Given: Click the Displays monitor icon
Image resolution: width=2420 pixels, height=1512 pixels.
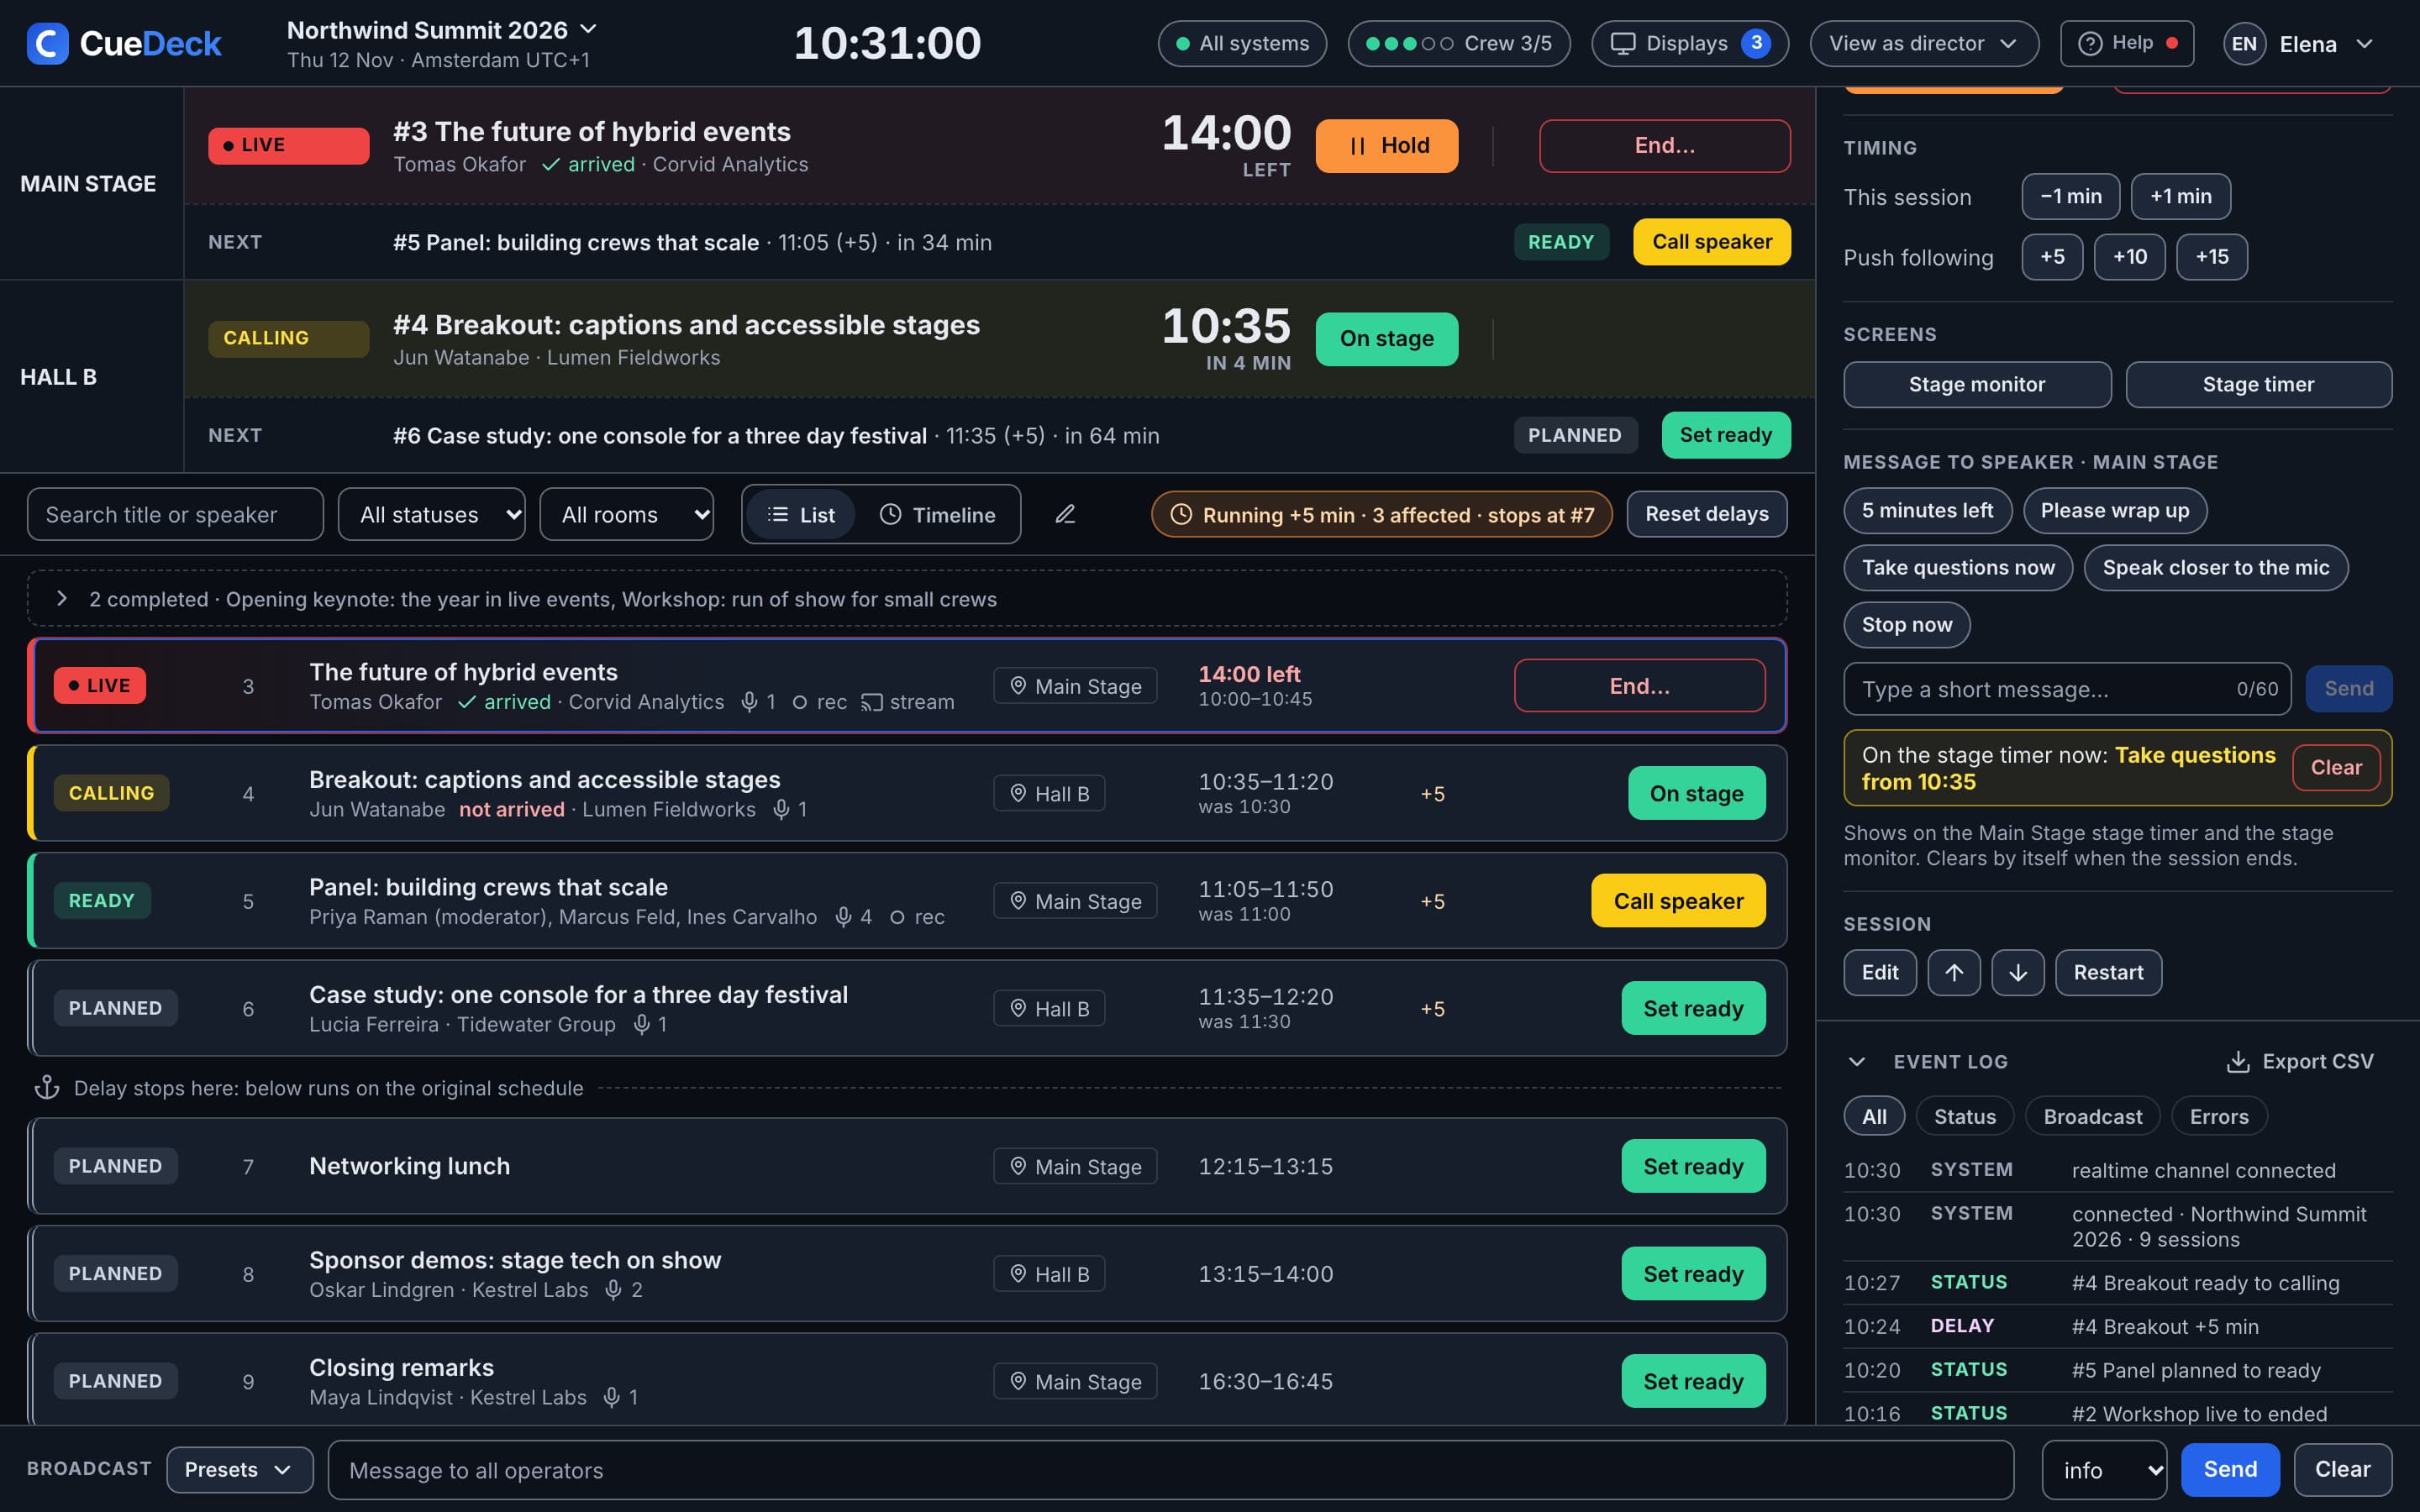Looking at the screenshot, I should tap(1622, 43).
